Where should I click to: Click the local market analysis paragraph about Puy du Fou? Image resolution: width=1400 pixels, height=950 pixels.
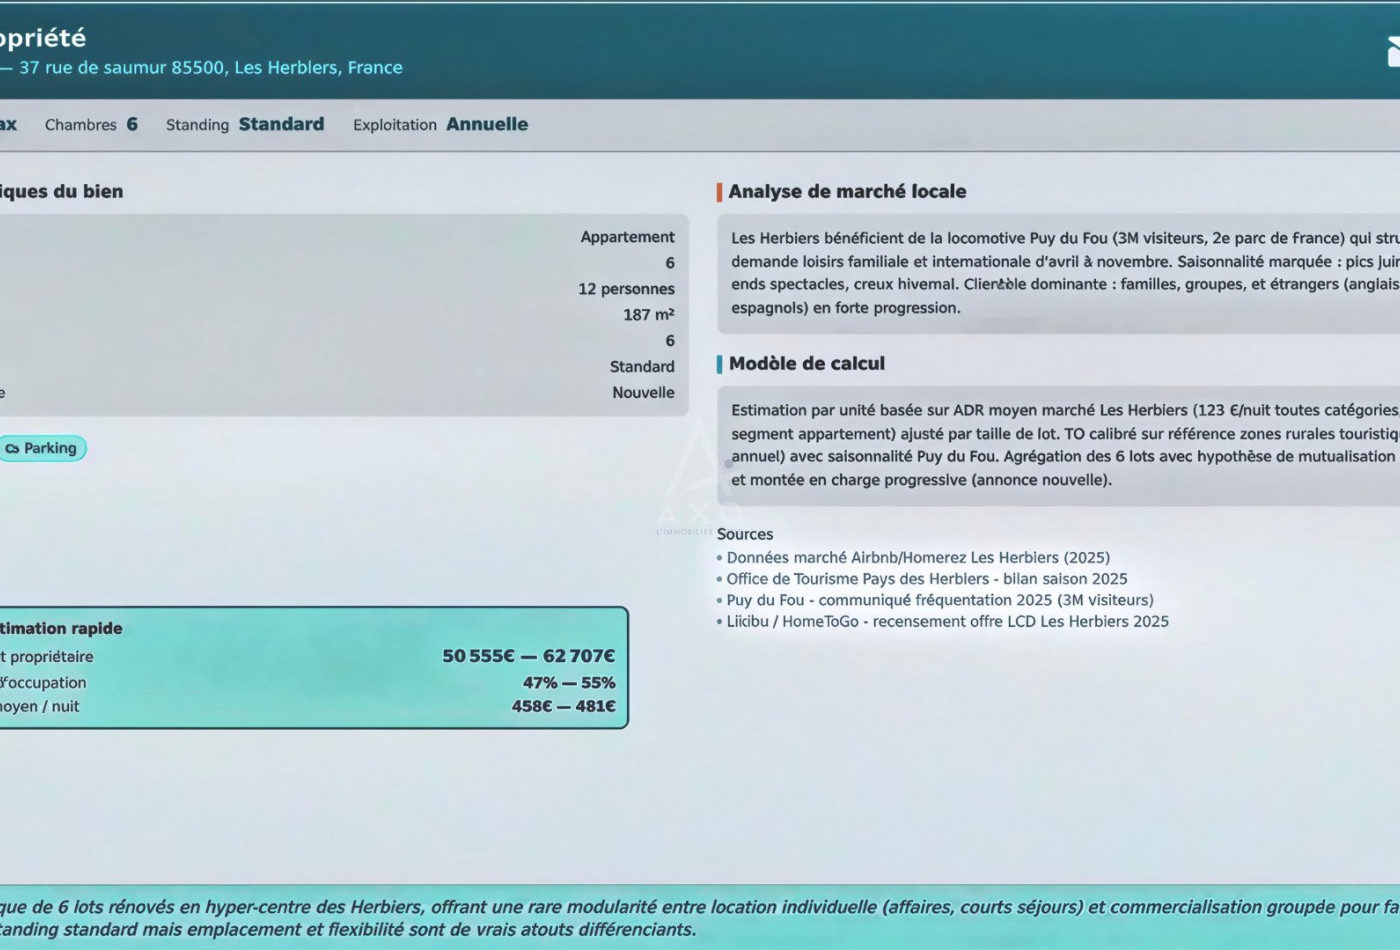tap(1064, 273)
